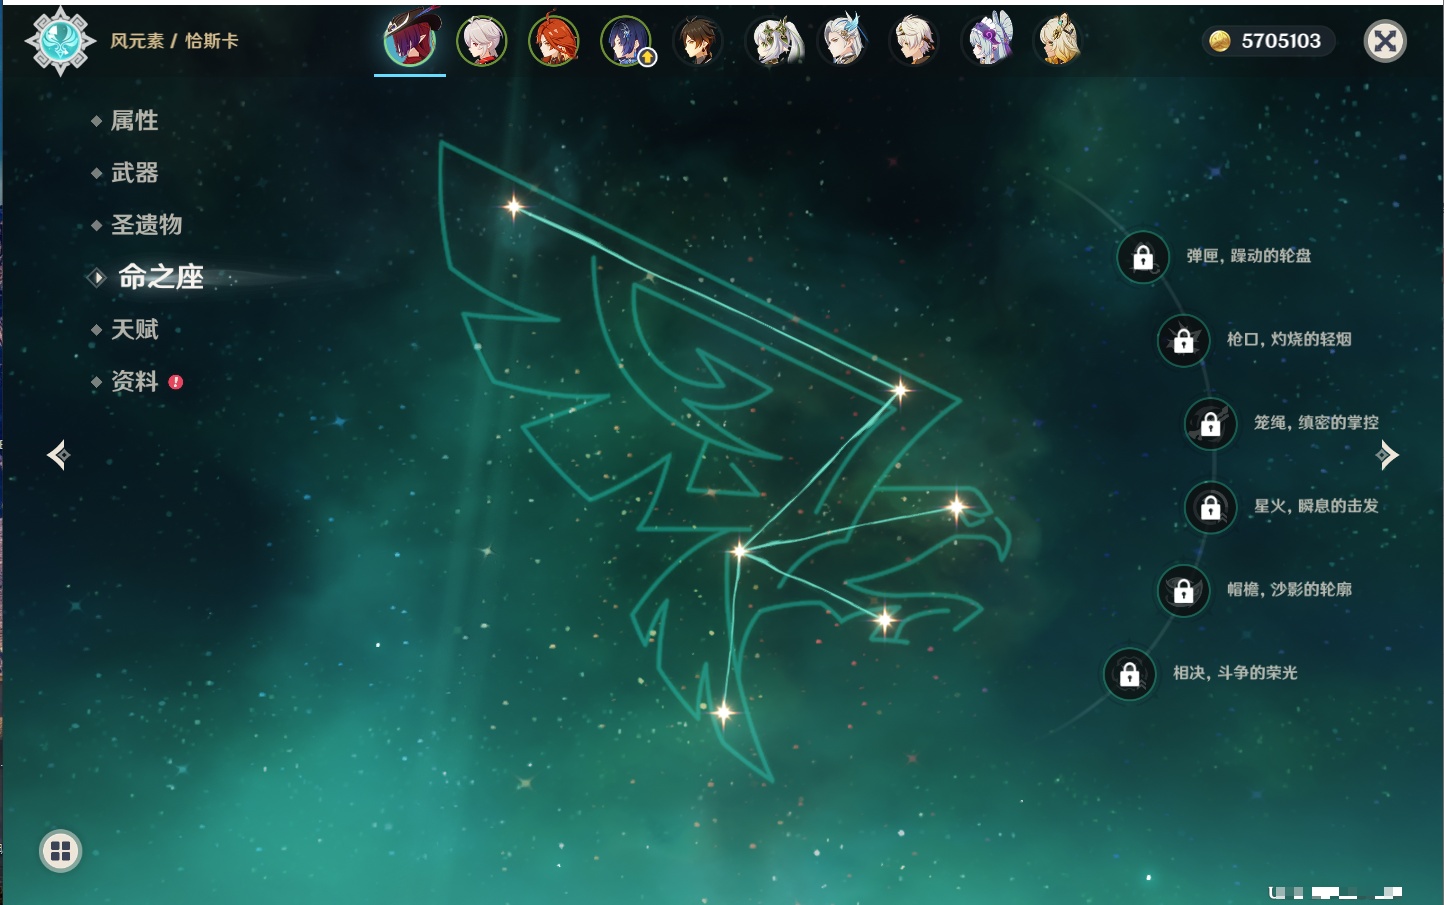Click the label 星火，瞬息的击发
Viewport: 1444px width, 905px height.
[x=1316, y=506]
